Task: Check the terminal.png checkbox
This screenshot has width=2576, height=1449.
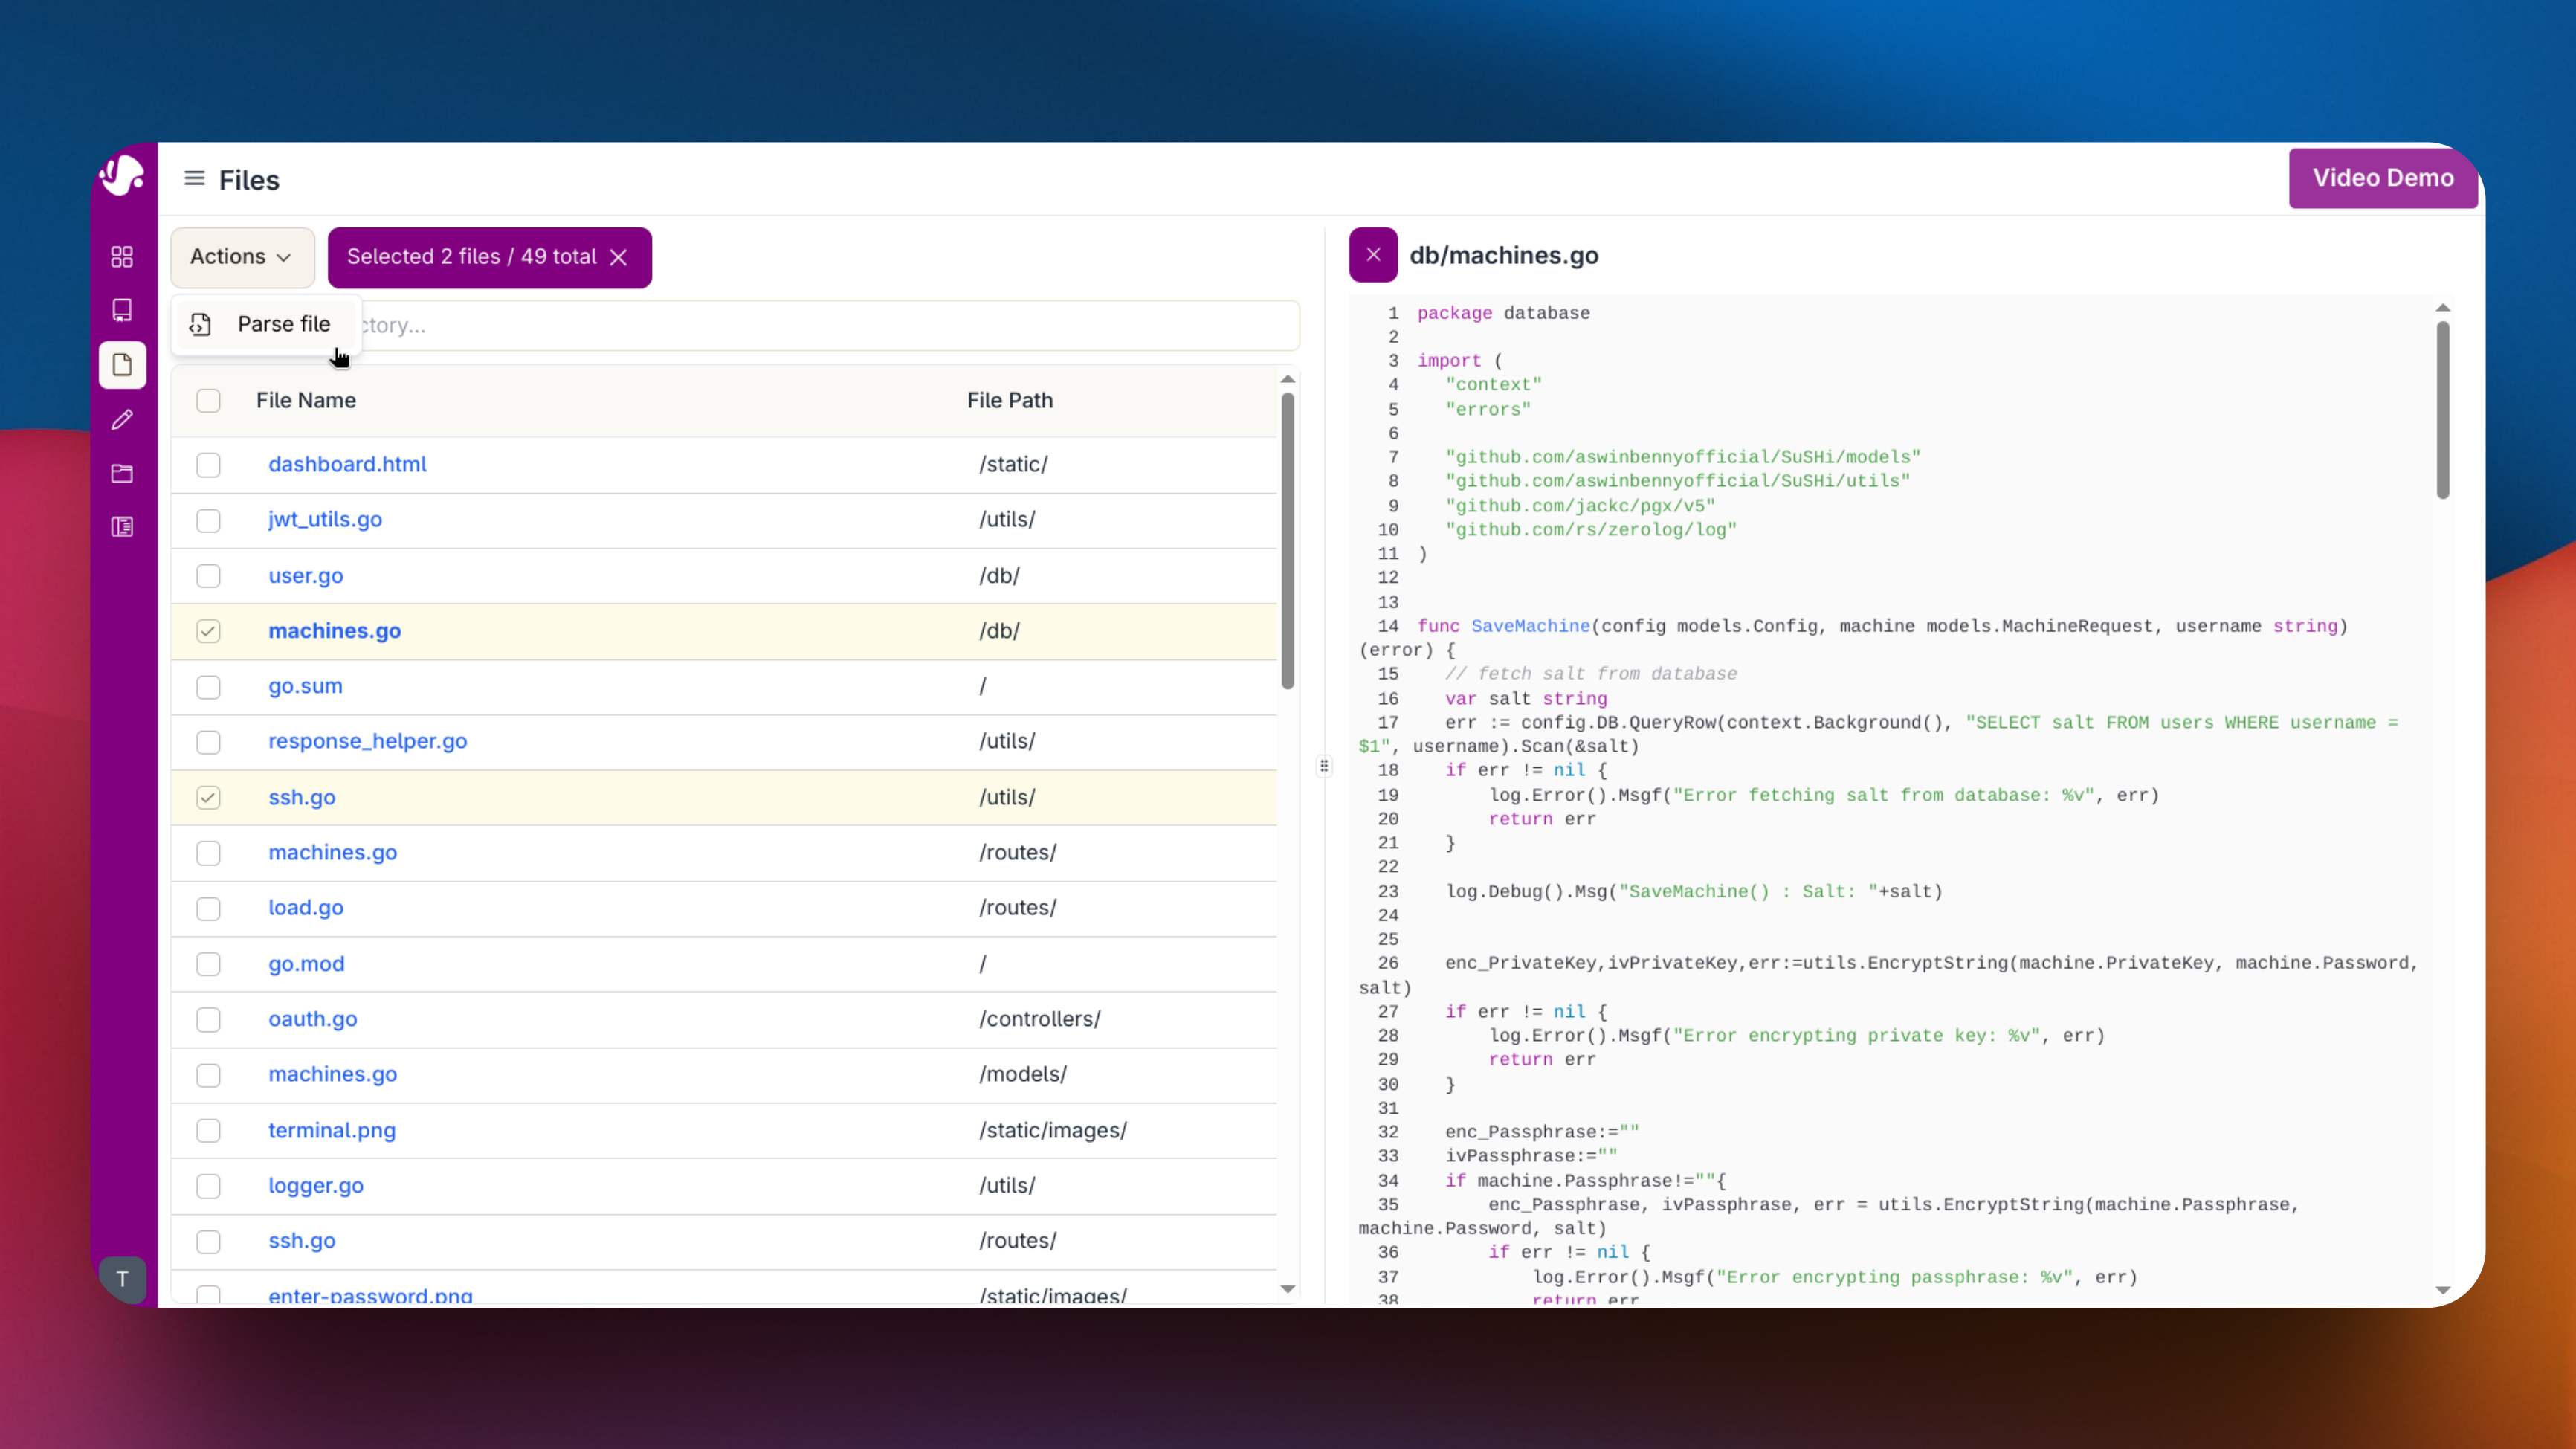Action: [x=208, y=1131]
